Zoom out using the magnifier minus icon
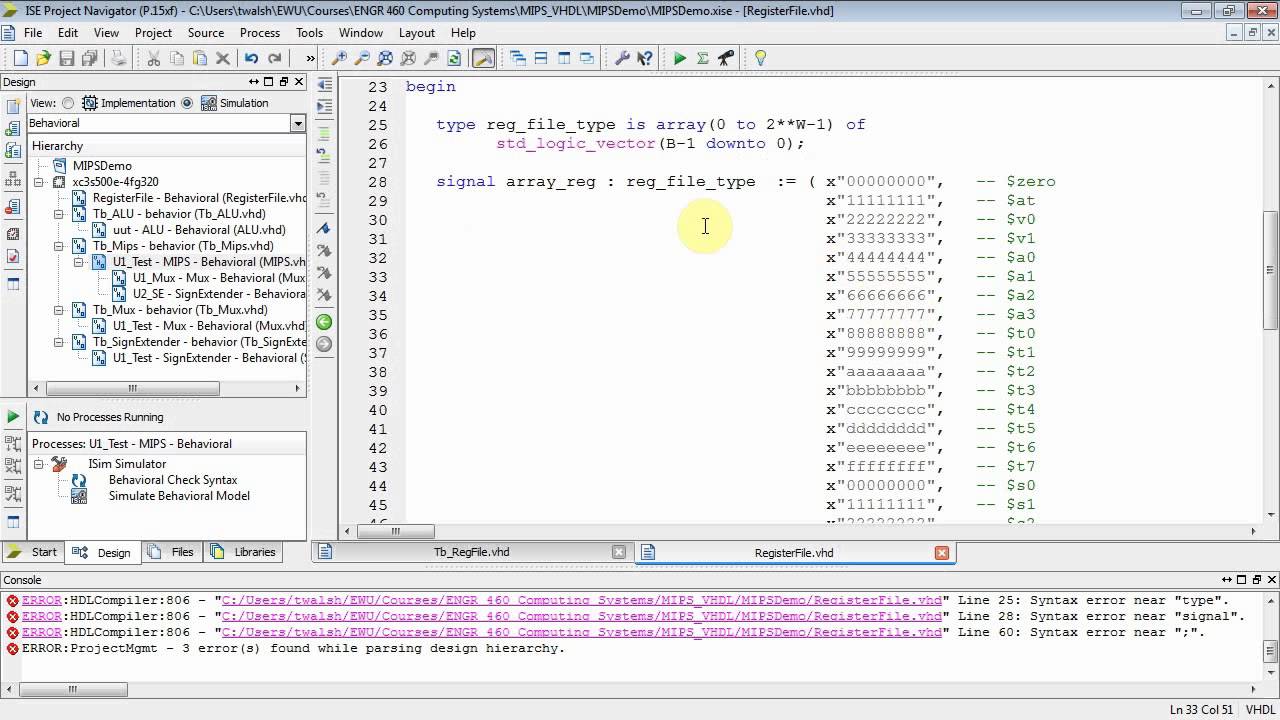Image resolution: width=1280 pixels, height=720 pixels. [x=363, y=58]
